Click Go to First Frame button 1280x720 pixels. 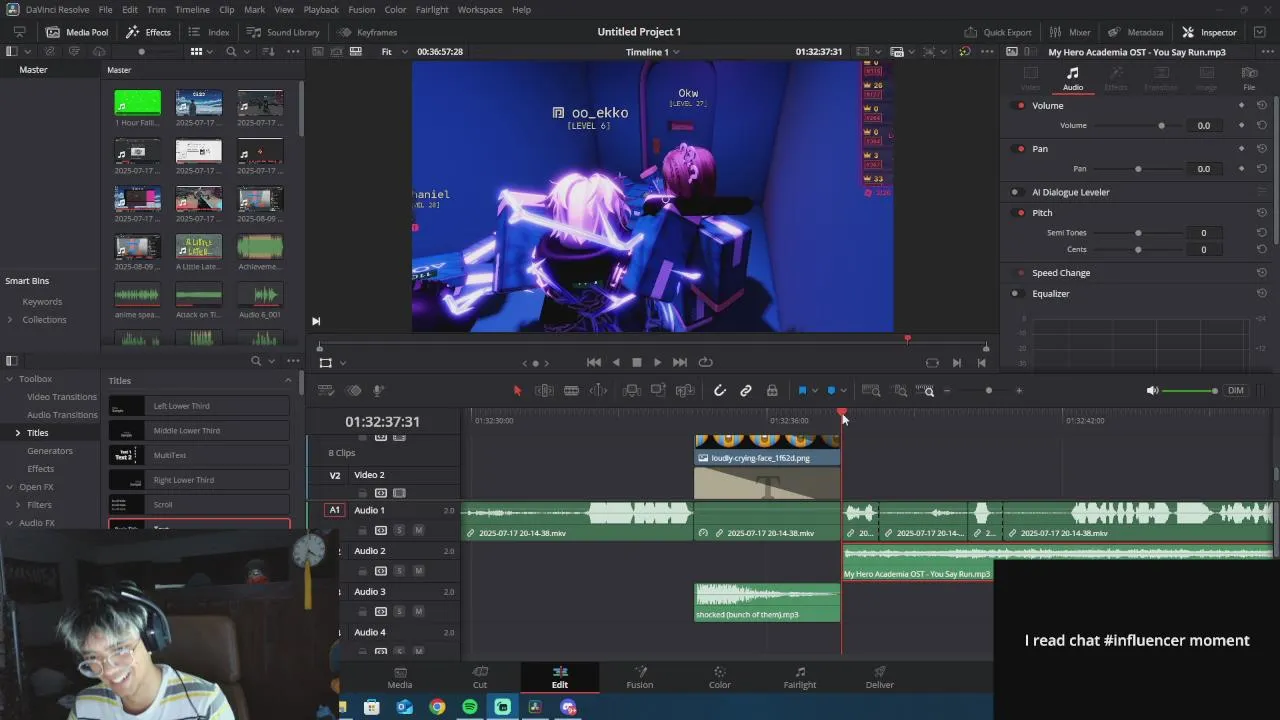click(x=593, y=362)
